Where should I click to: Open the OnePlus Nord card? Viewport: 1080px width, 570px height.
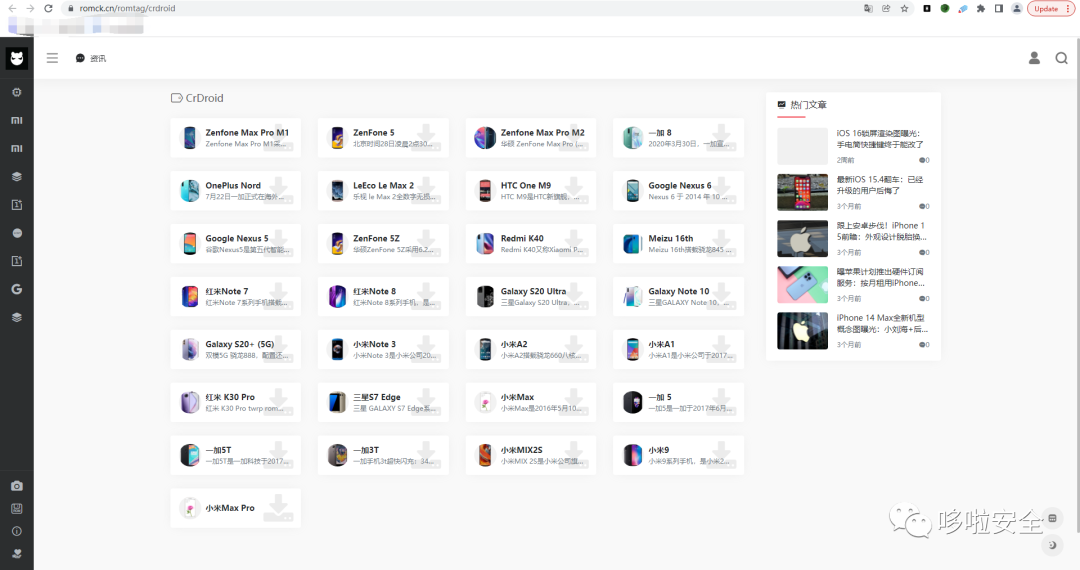[x=236, y=191]
